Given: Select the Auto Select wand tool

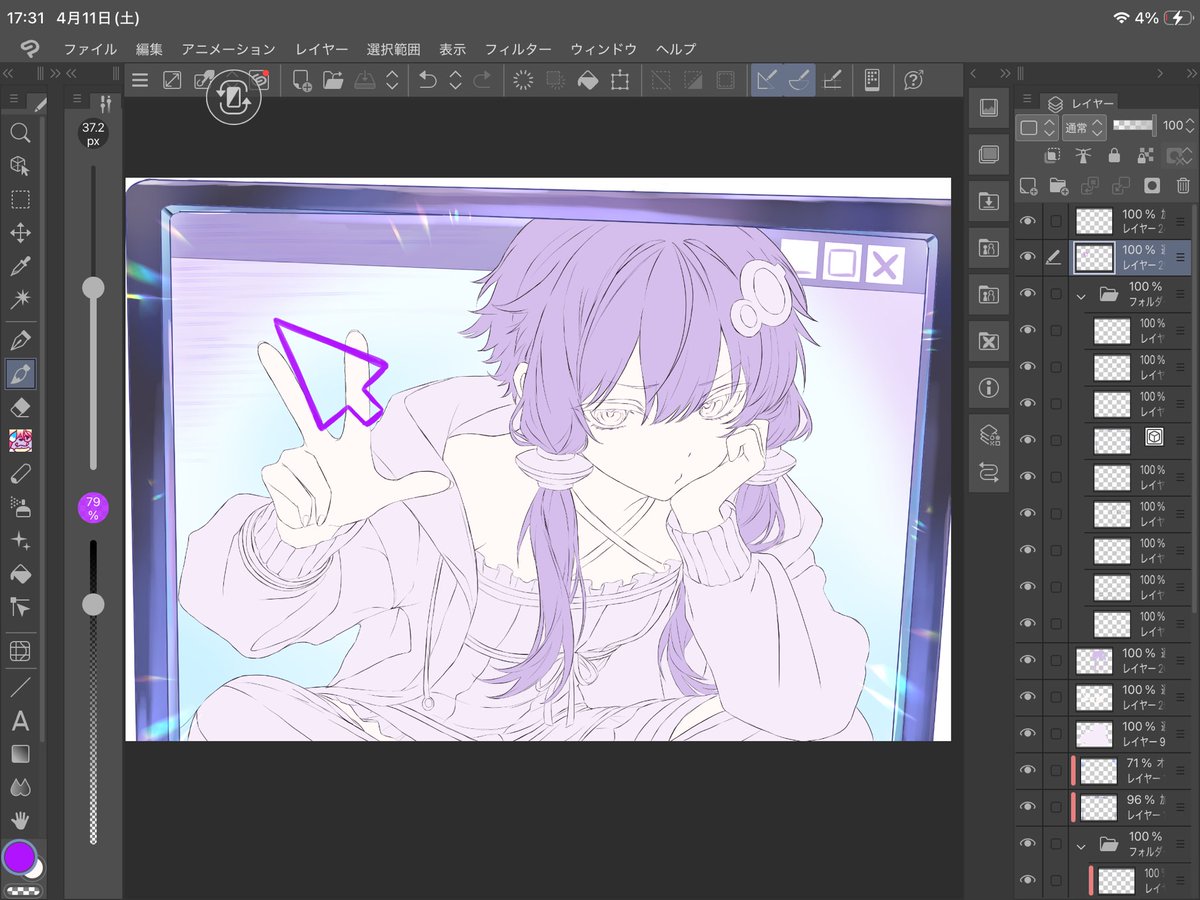Looking at the screenshot, I should click(20, 299).
